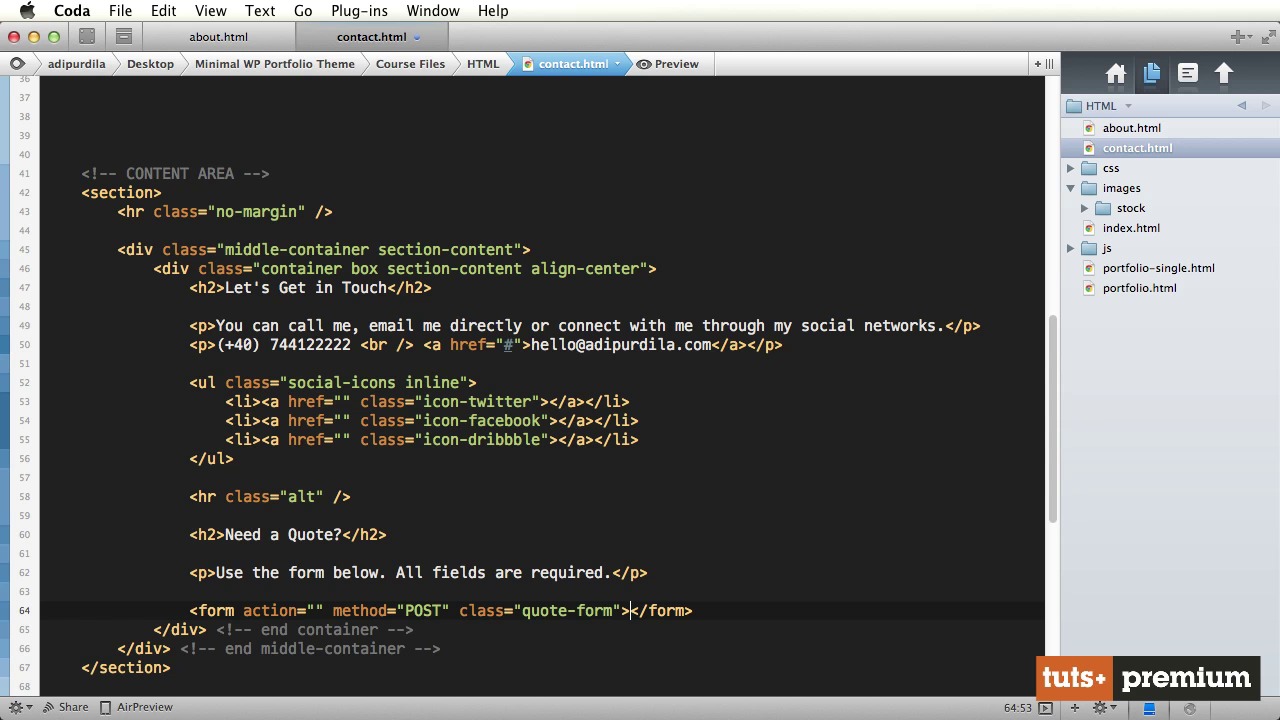Open the Plug-ins menu
This screenshot has height=720, width=1280.
coord(359,11)
